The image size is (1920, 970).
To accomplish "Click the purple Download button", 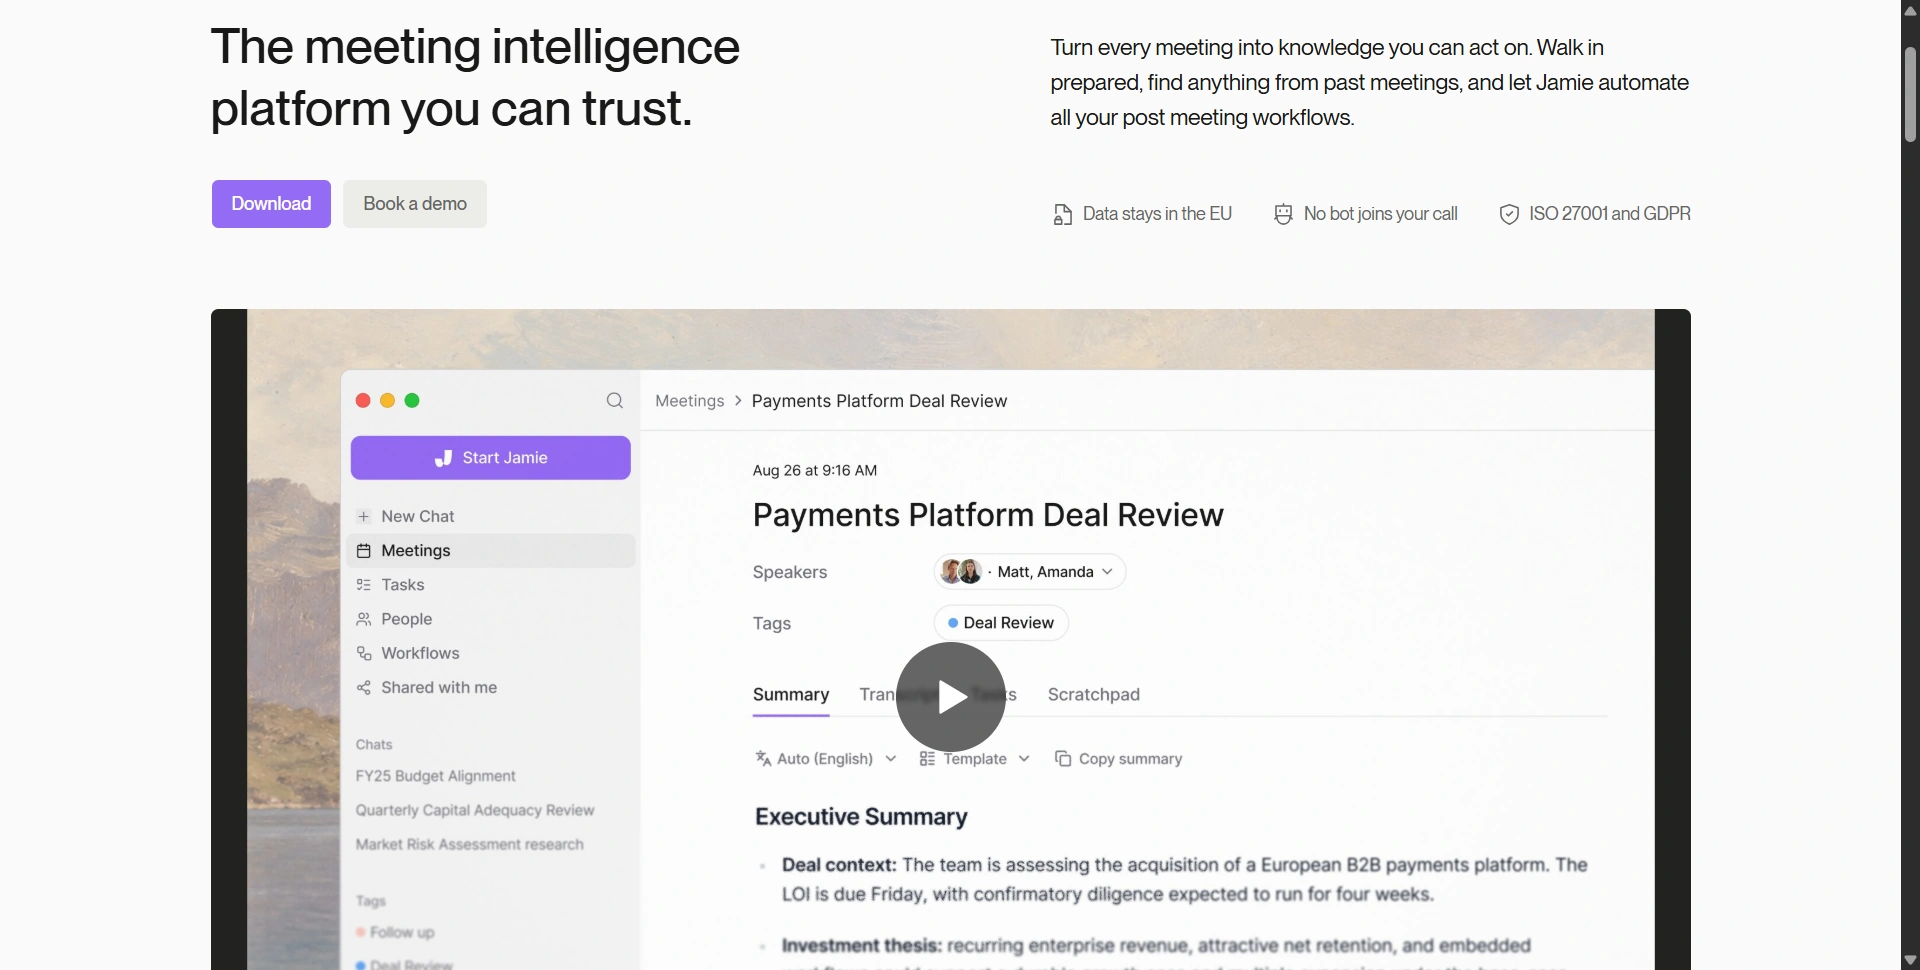I will [271, 204].
